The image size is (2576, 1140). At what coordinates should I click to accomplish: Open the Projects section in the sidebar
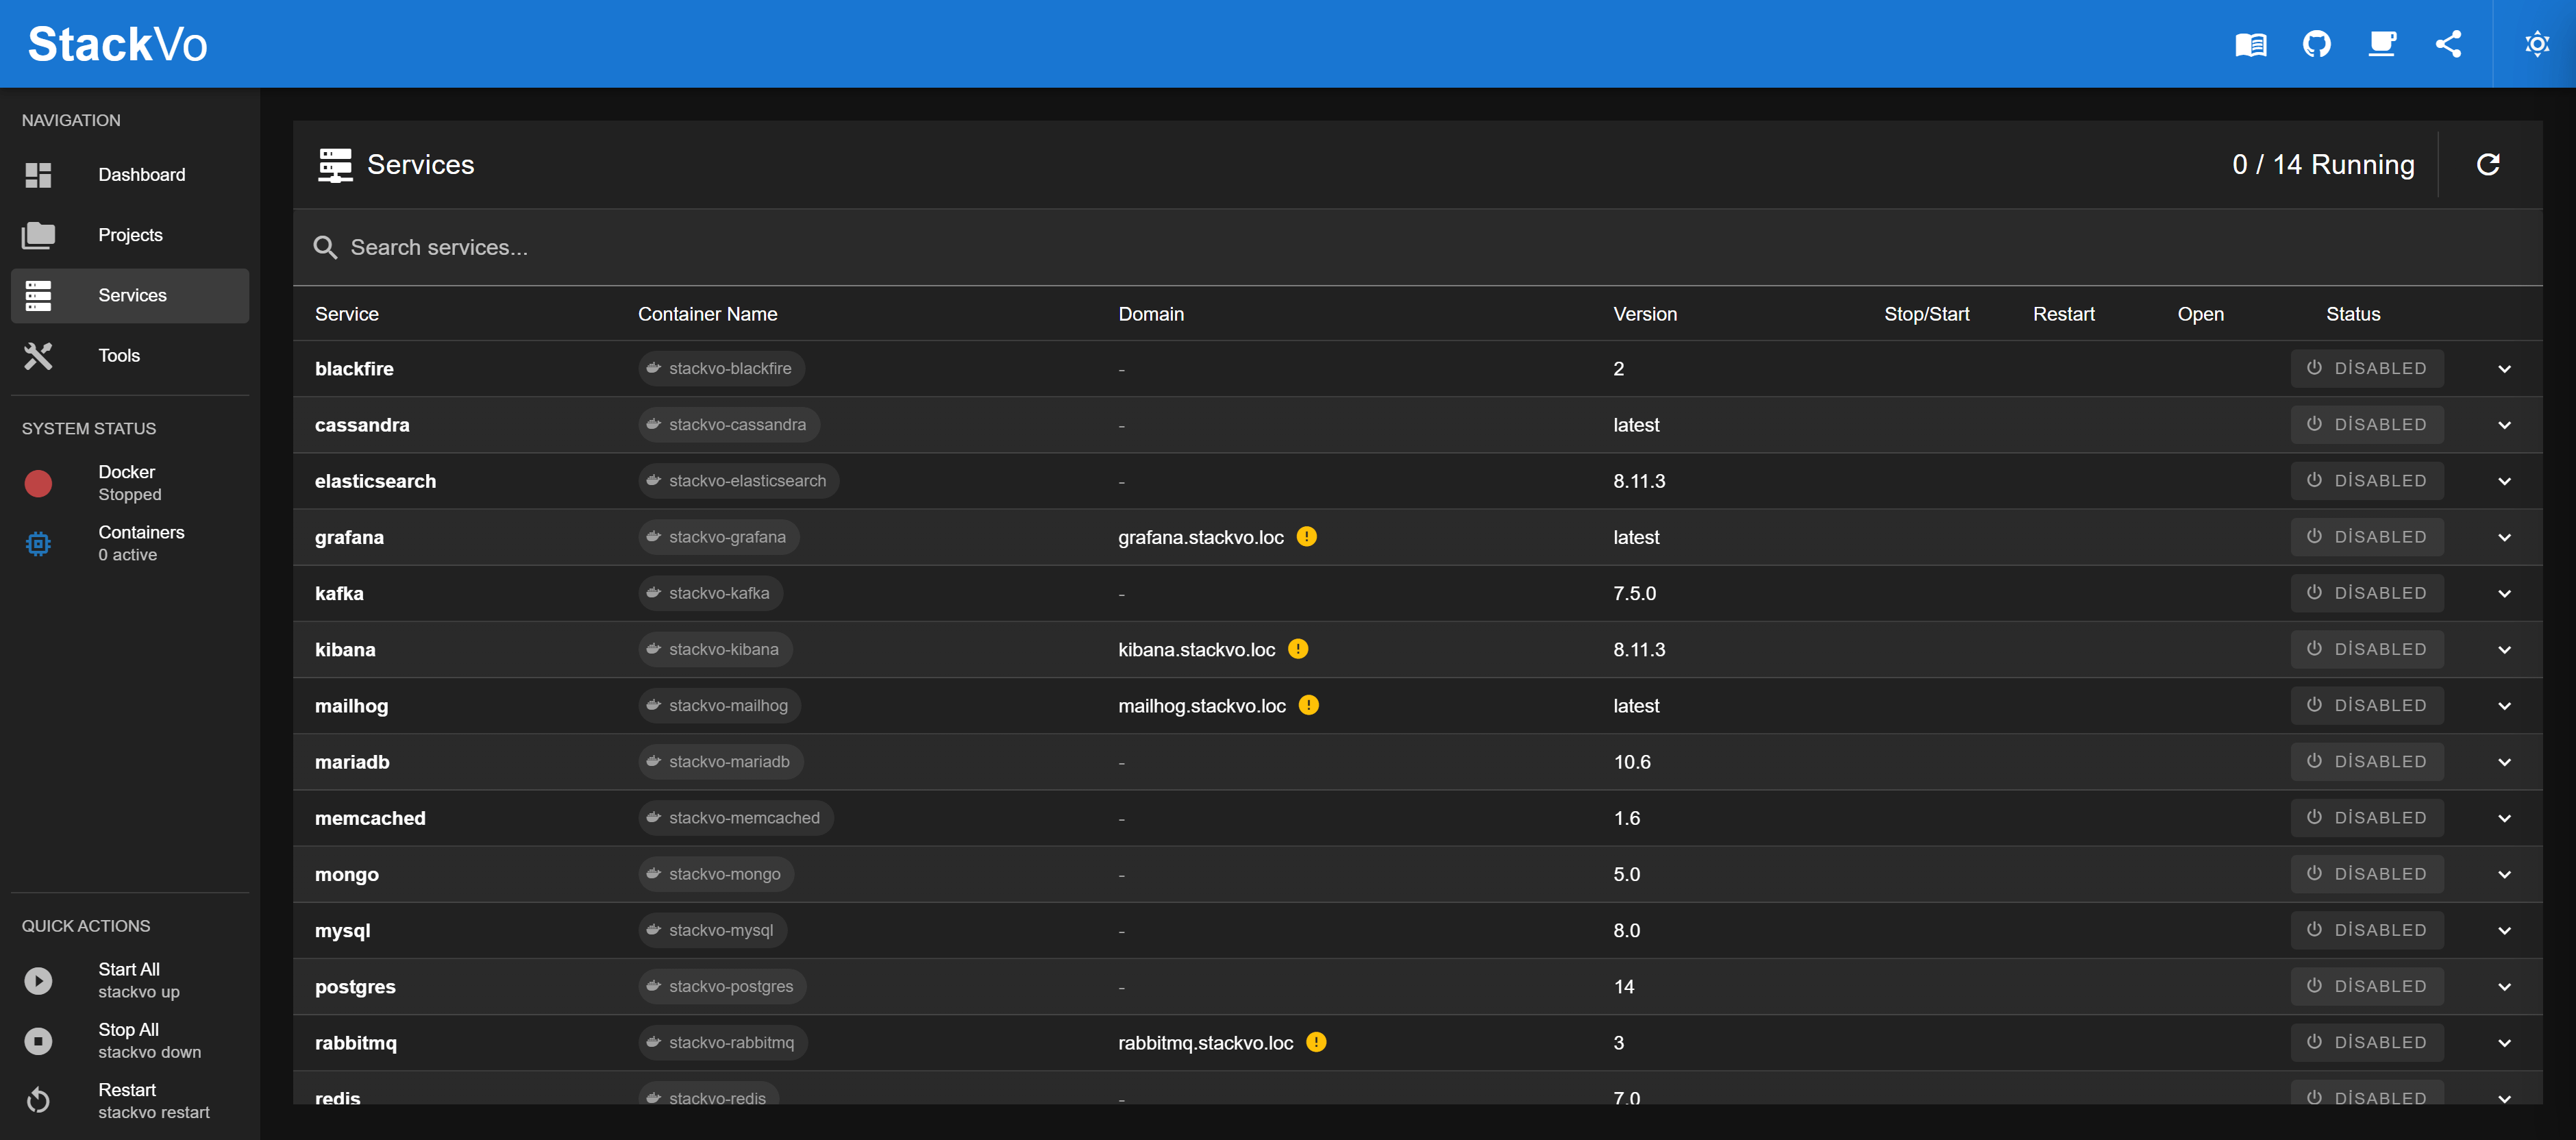coord(130,234)
